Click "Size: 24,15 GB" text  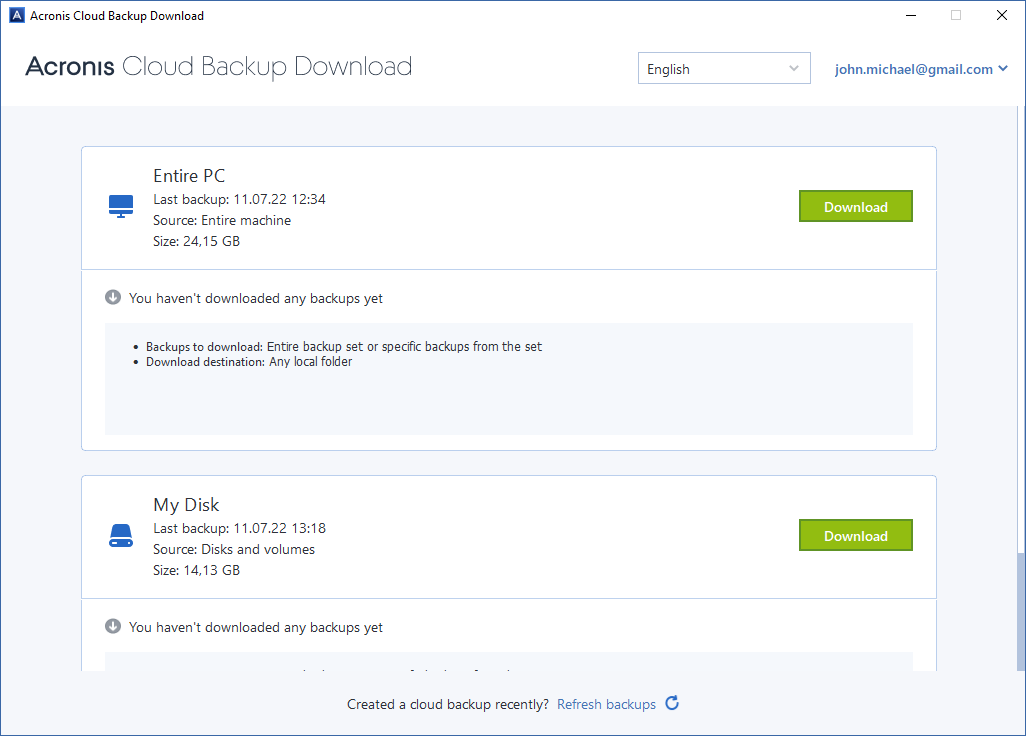[x=196, y=241]
